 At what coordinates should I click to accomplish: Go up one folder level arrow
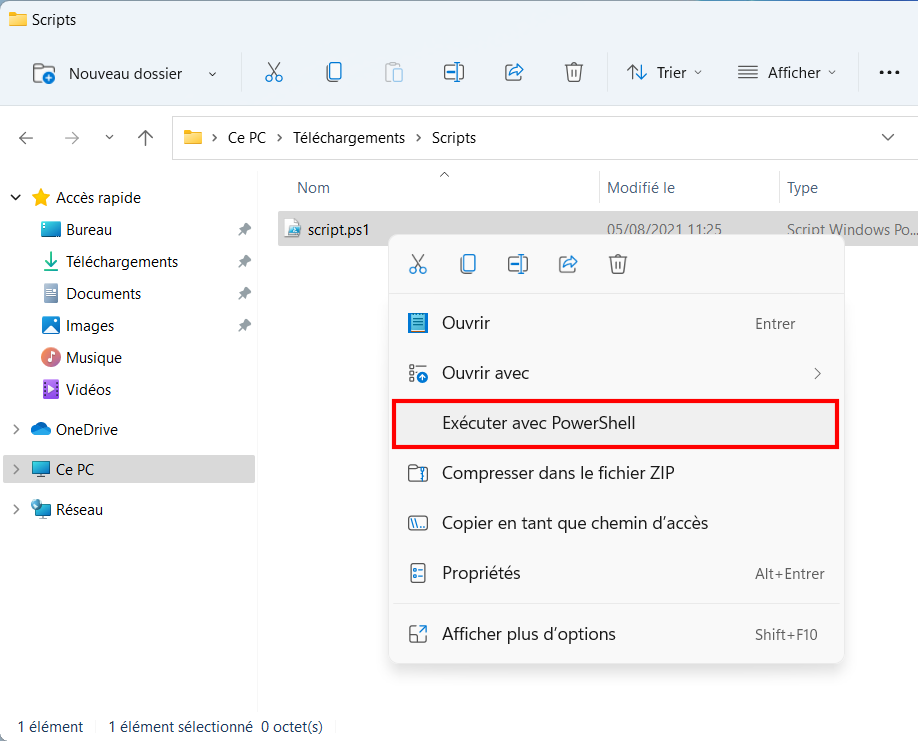(x=145, y=138)
